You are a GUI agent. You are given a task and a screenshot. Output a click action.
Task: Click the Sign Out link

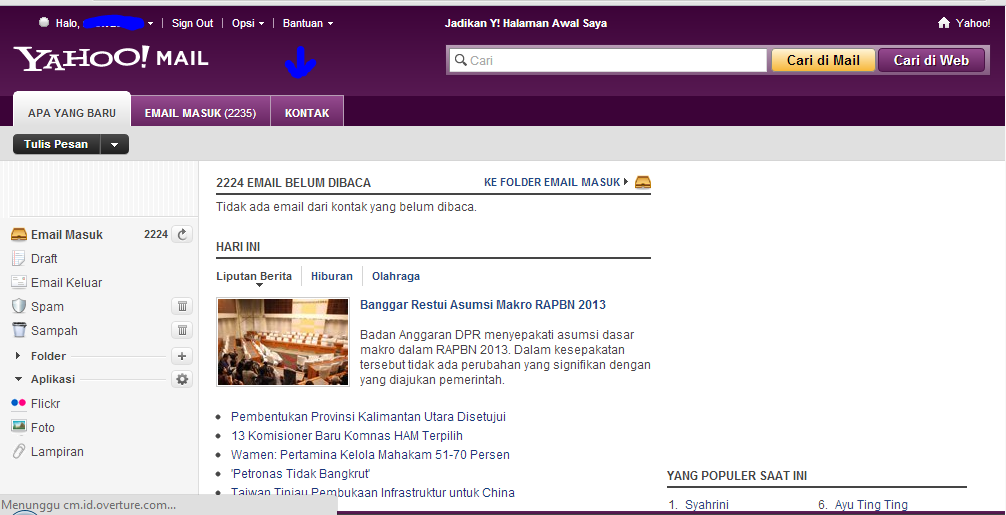(192, 23)
